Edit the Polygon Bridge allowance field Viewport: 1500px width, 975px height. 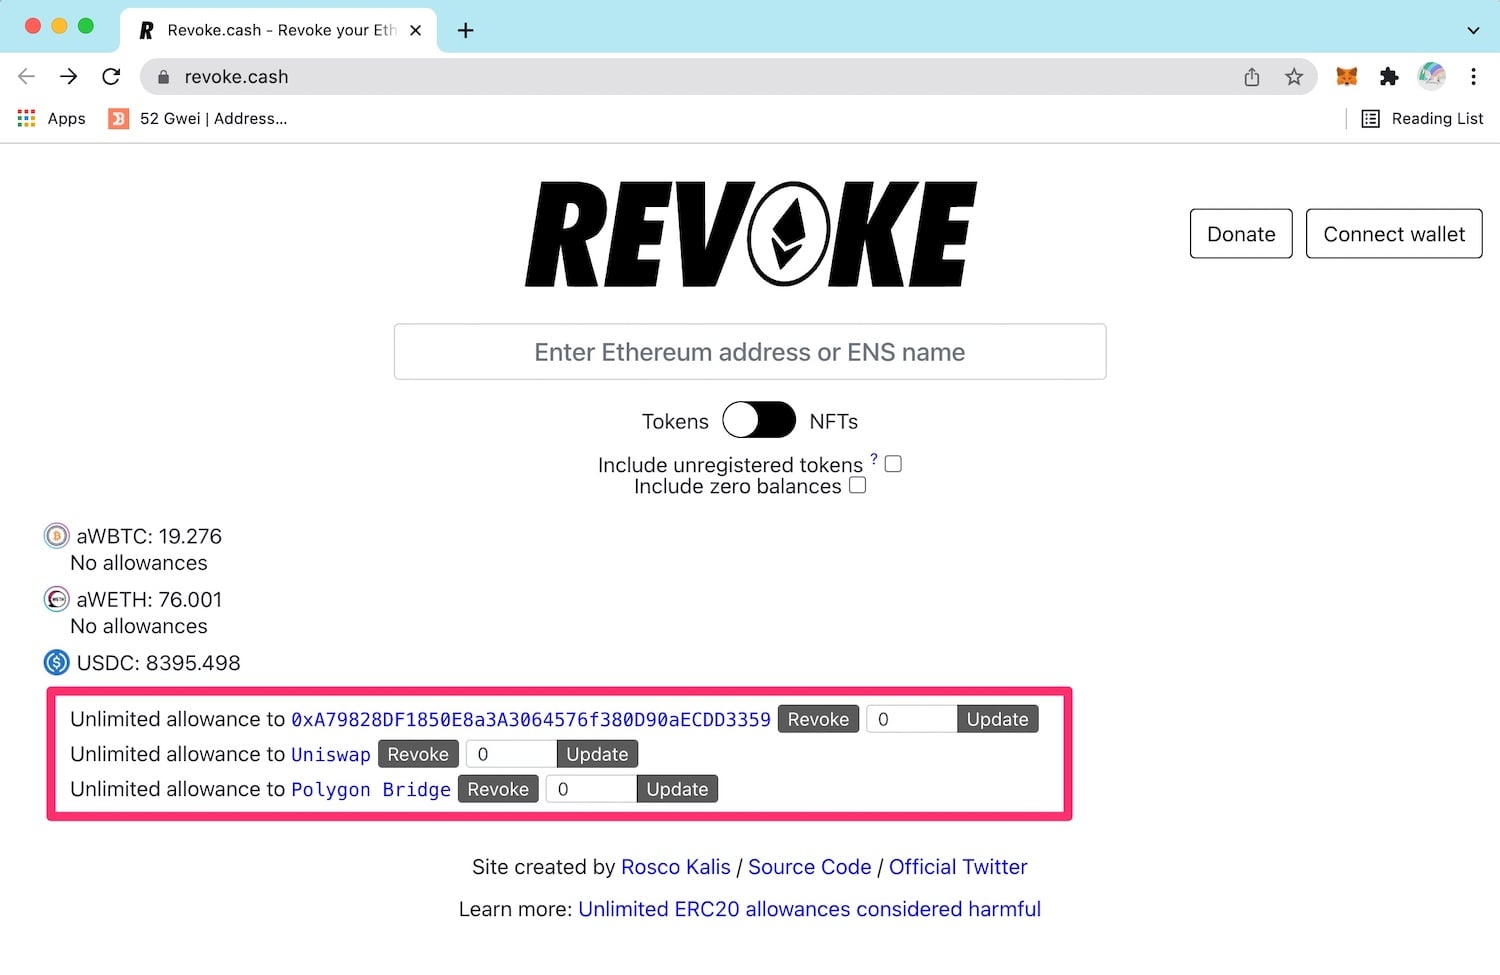591,789
